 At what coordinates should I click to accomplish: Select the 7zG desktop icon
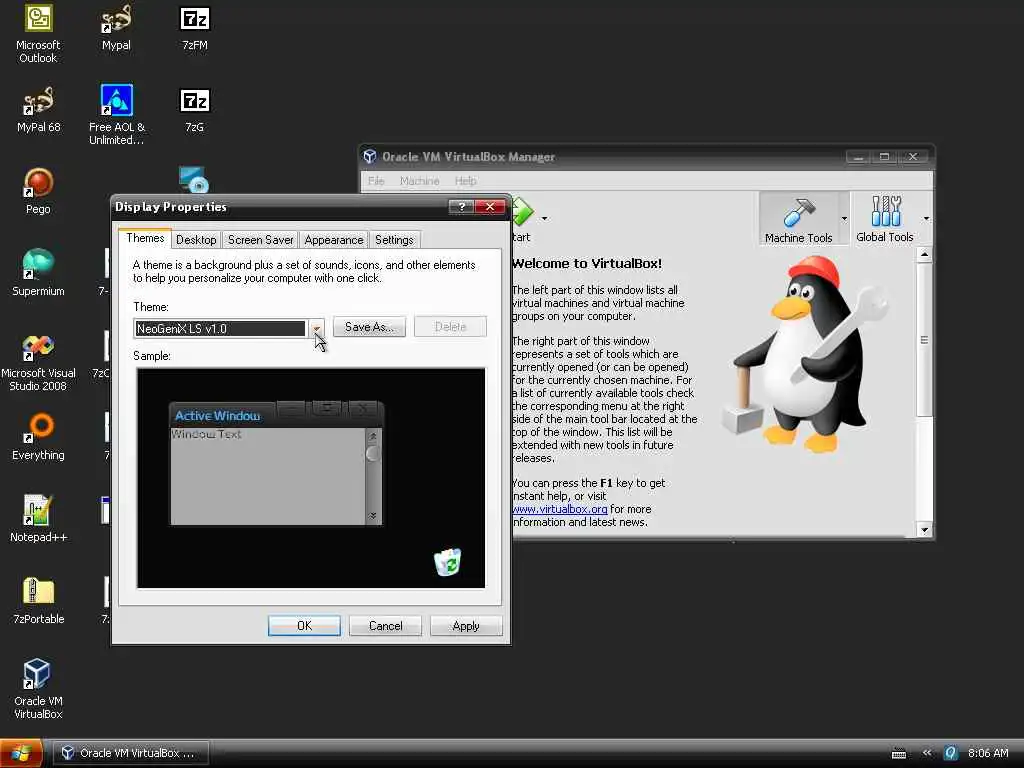(x=195, y=109)
